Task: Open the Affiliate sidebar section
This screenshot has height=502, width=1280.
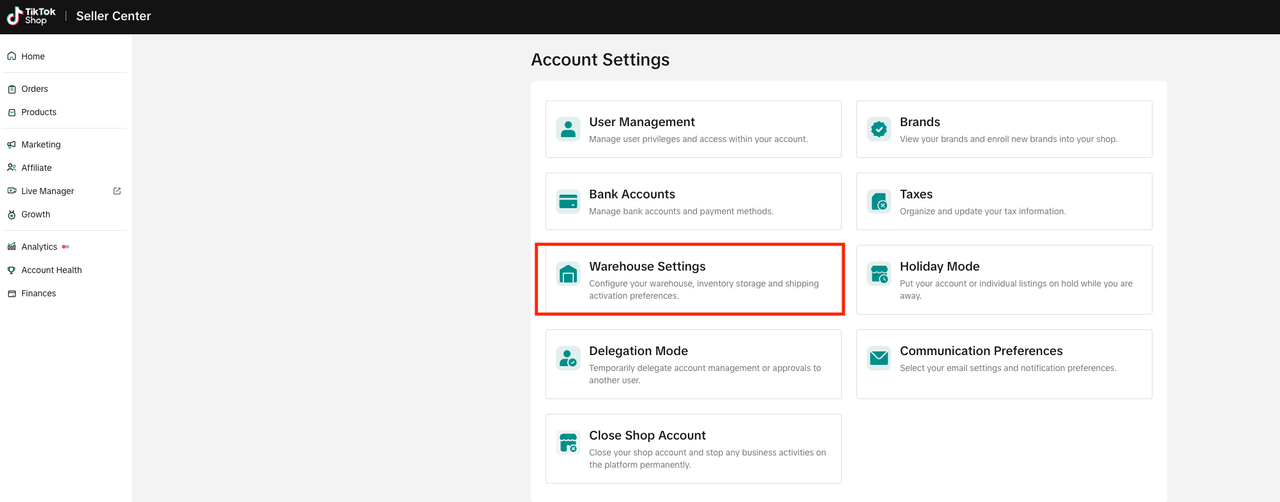Action: 37,168
